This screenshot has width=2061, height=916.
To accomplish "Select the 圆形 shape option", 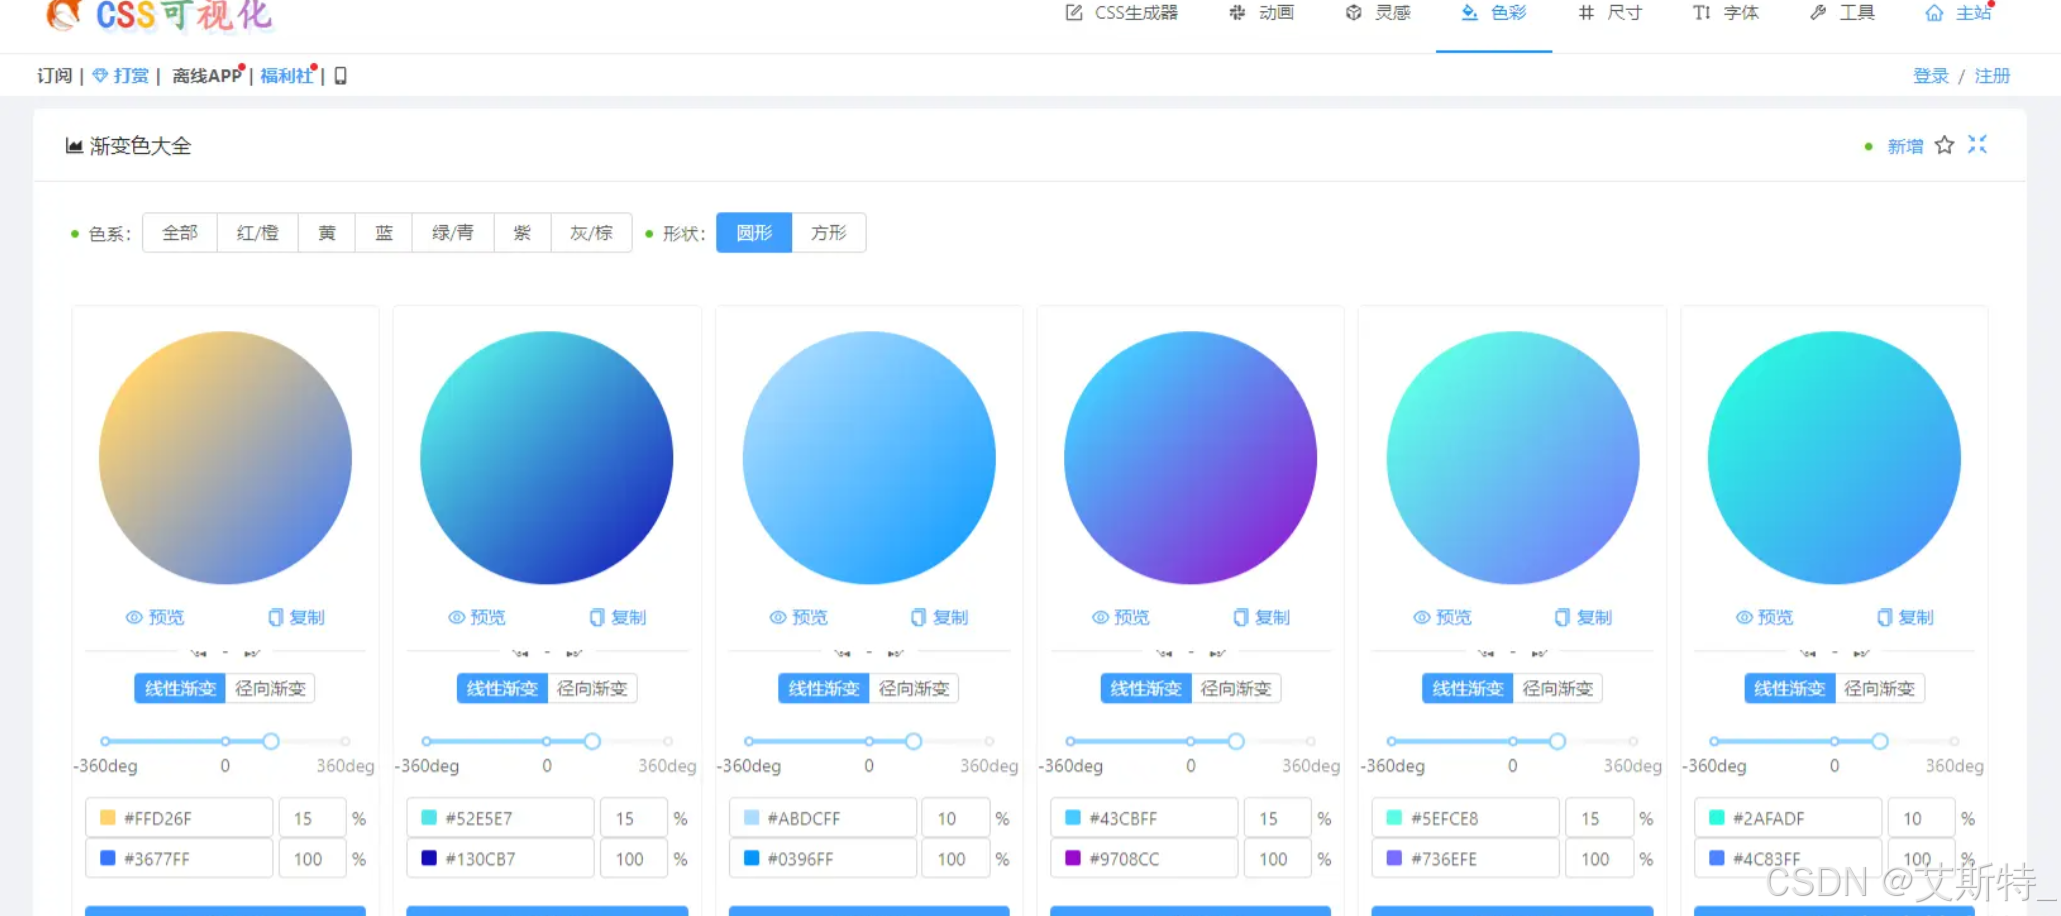I will [x=754, y=233].
